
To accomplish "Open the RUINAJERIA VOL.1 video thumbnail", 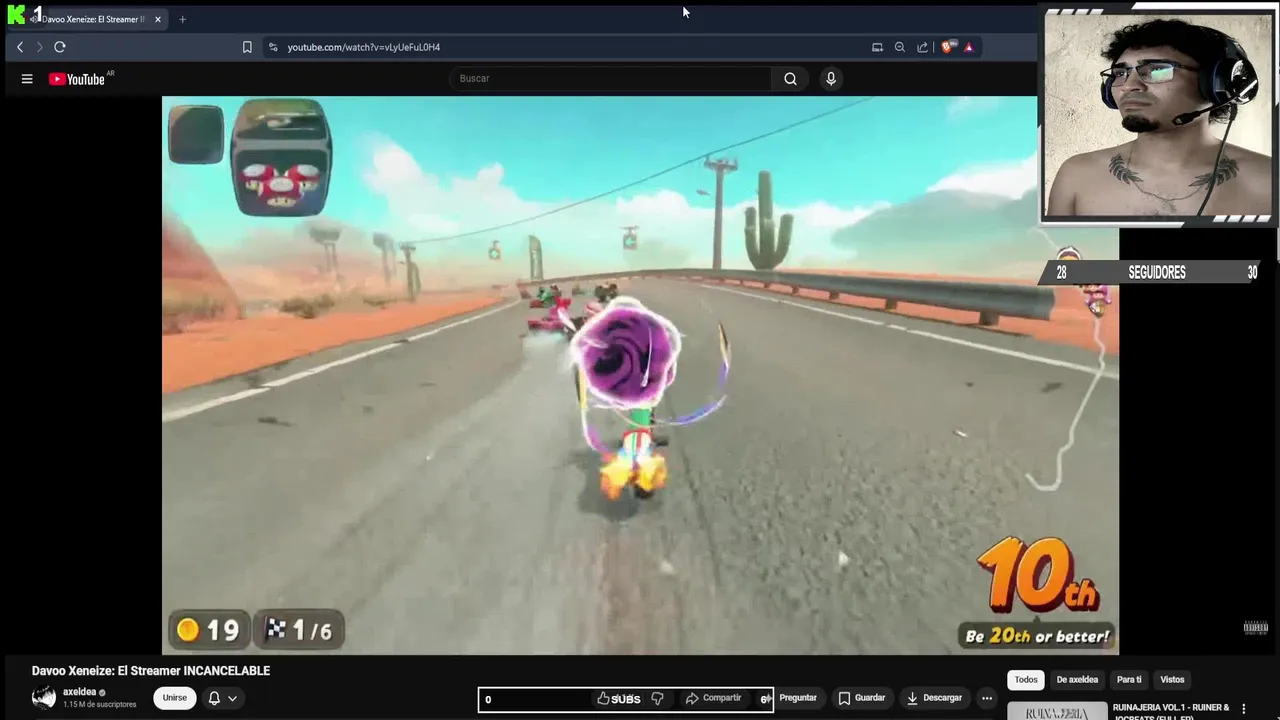I will tap(1057, 711).
